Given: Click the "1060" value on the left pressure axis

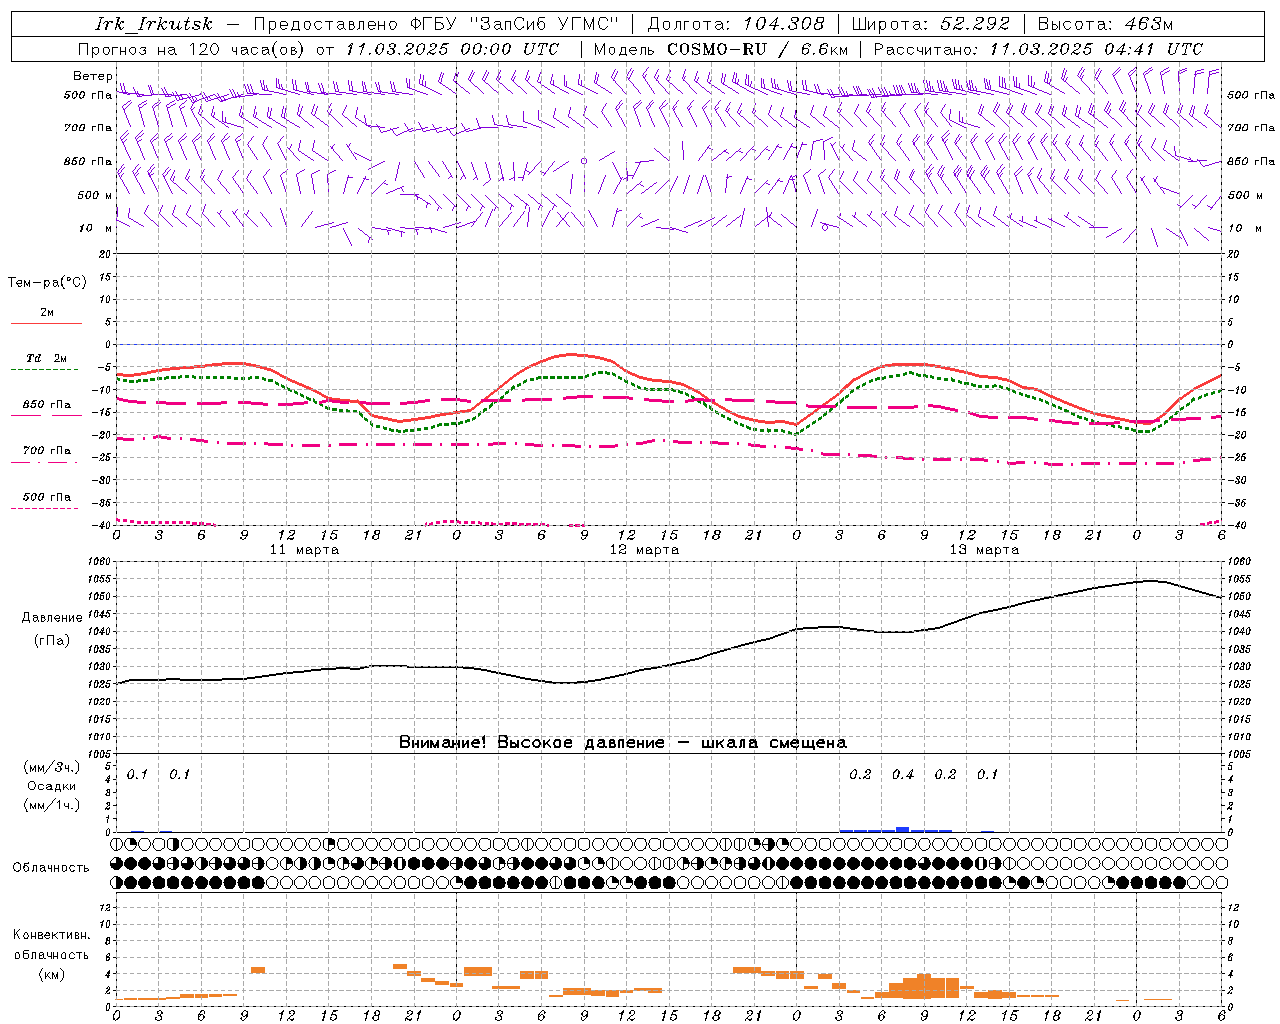Looking at the screenshot, I should click(101, 561).
